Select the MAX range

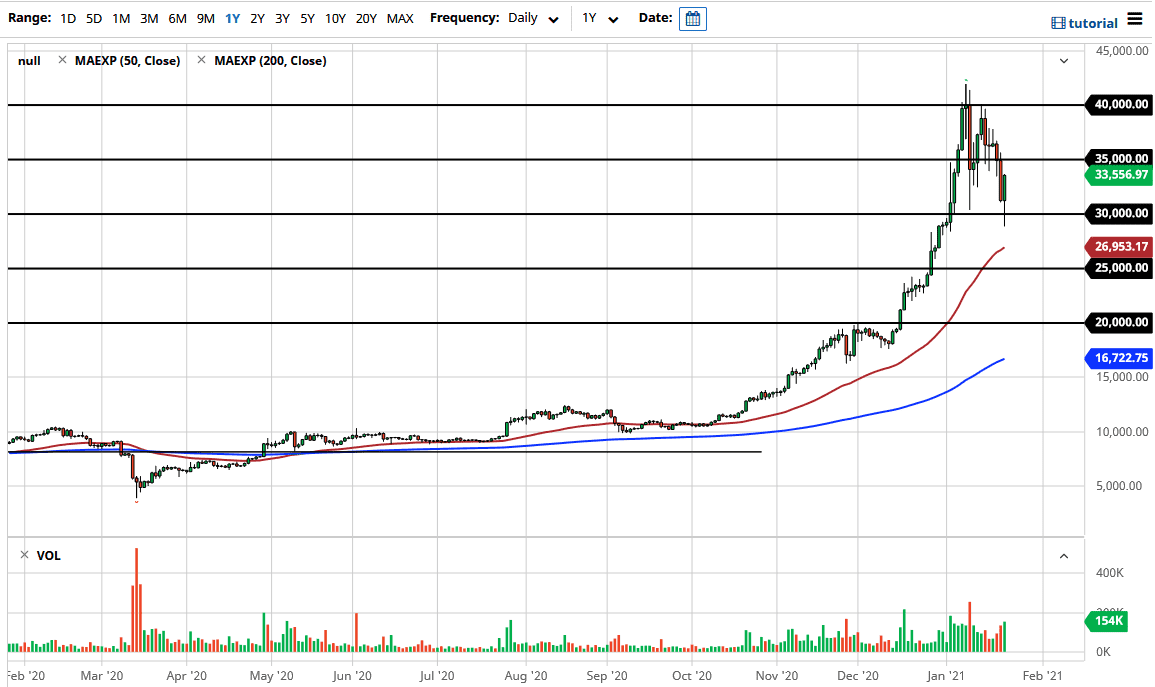point(400,19)
